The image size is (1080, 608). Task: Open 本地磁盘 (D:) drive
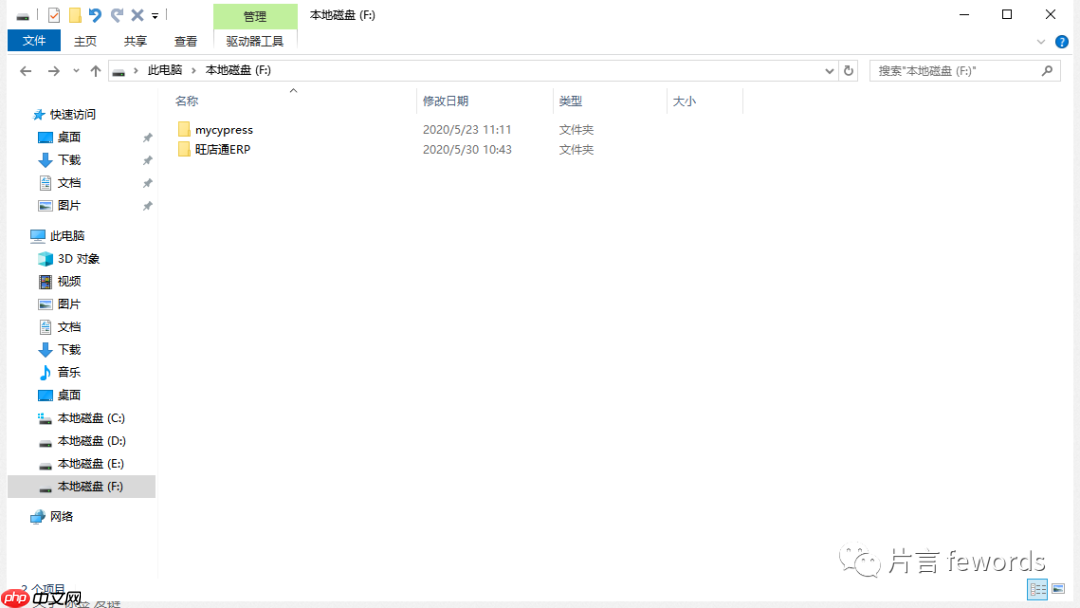click(92, 441)
